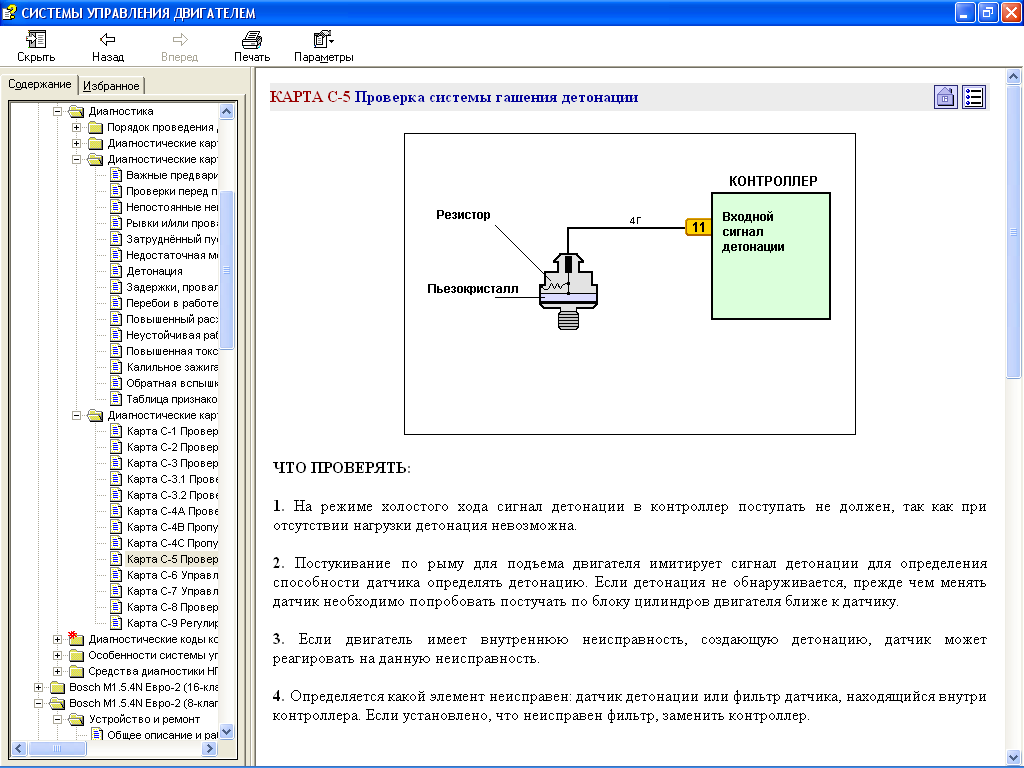
Task: Collapse the Диагностика folder
Action: tap(57, 111)
